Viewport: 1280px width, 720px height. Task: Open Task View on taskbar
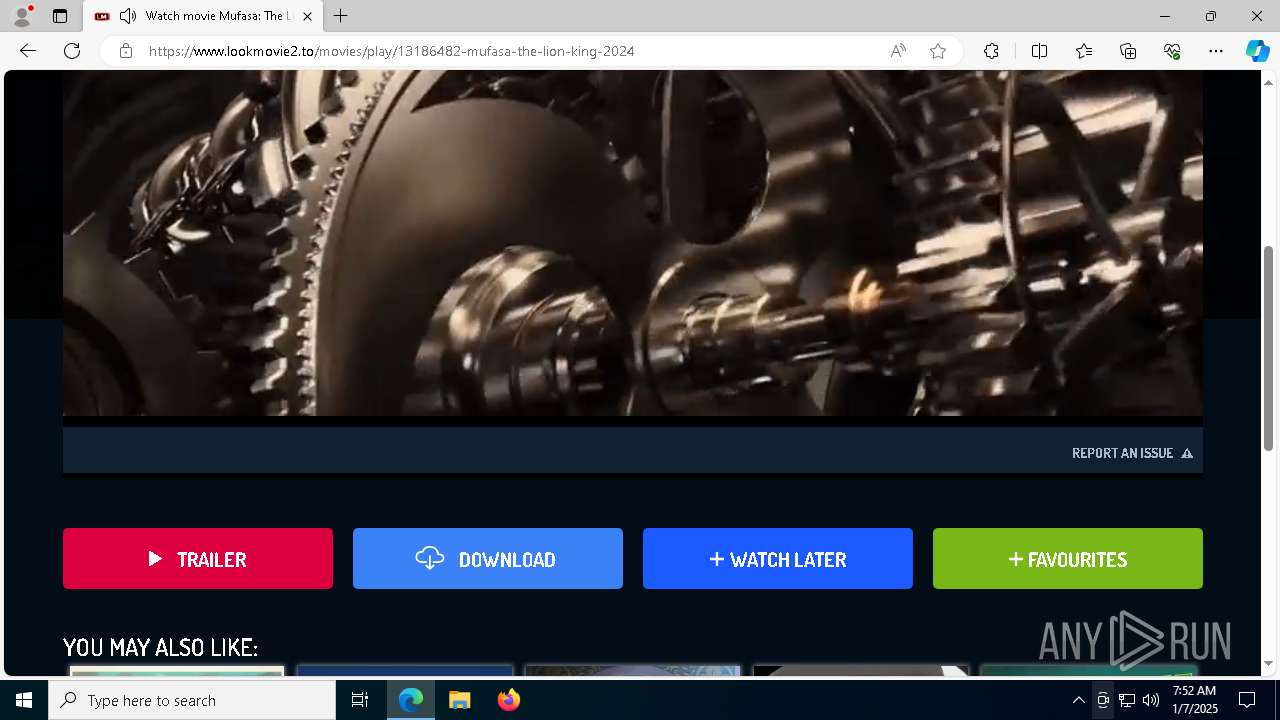(360, 700)
